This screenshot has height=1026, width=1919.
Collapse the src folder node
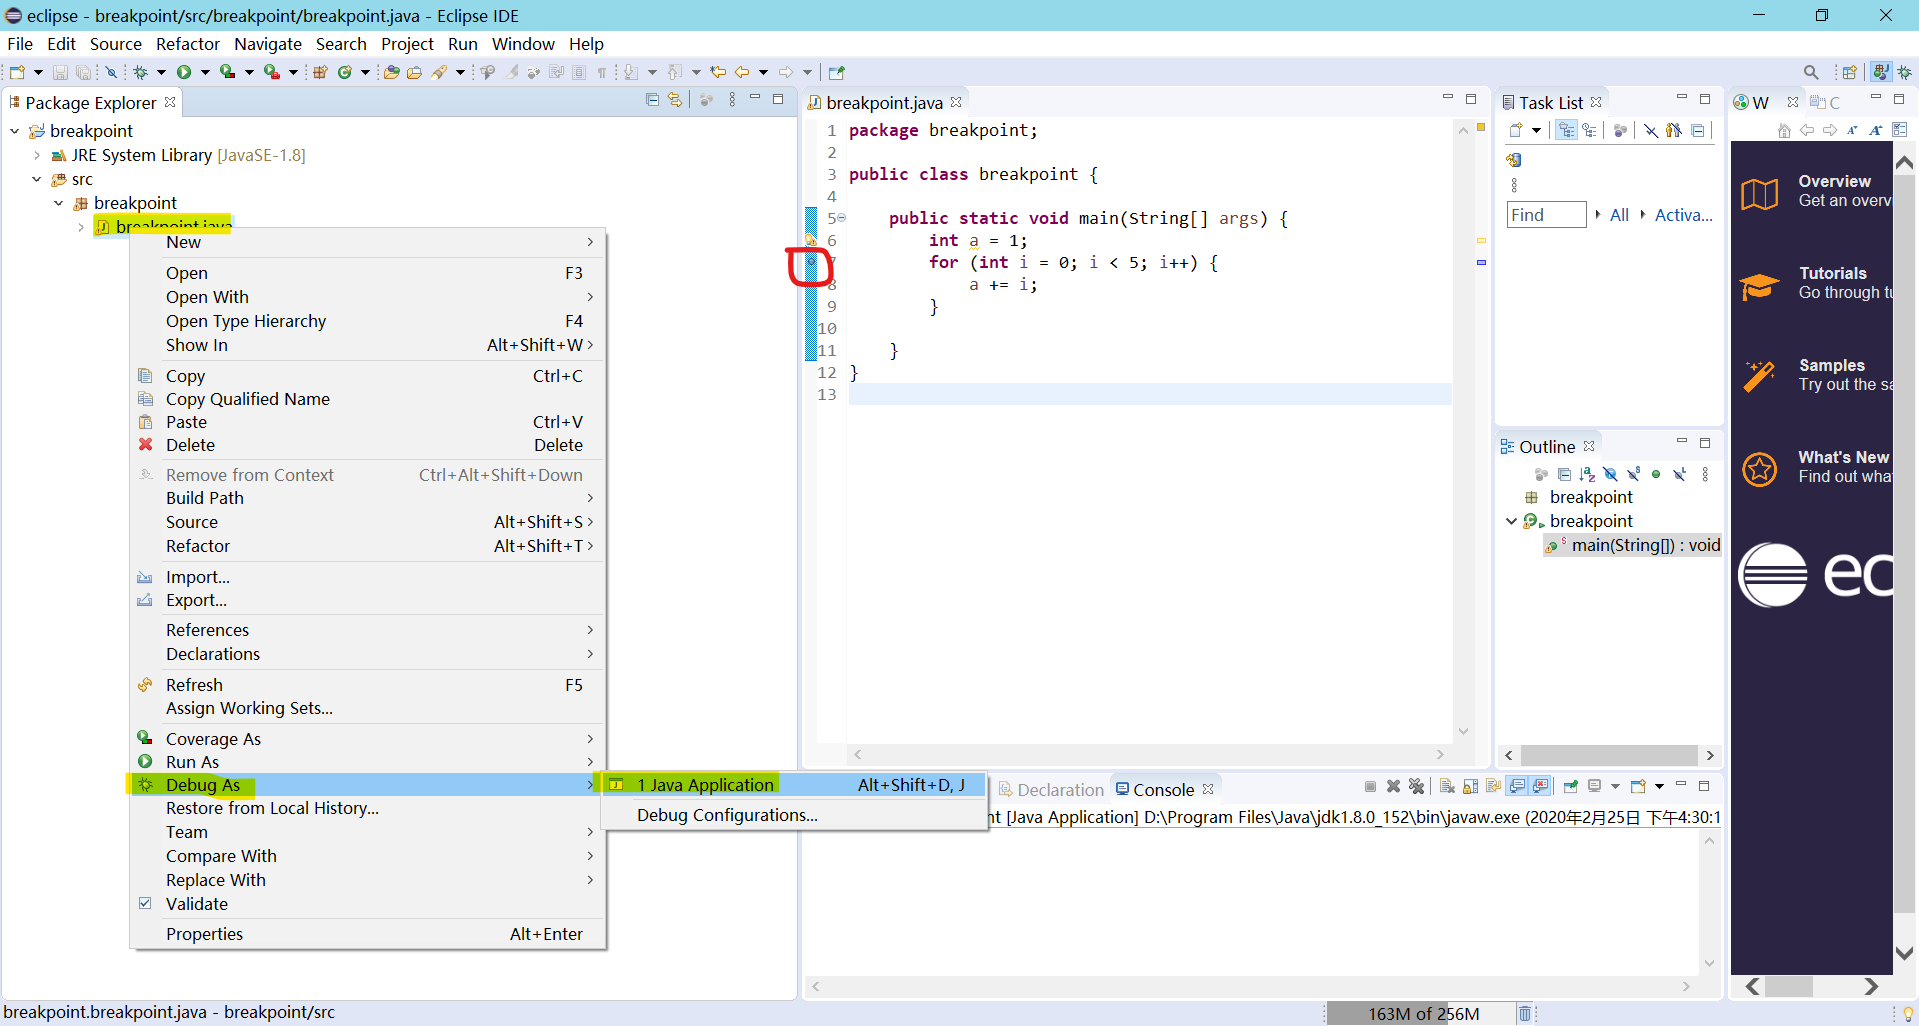(37, 179)
